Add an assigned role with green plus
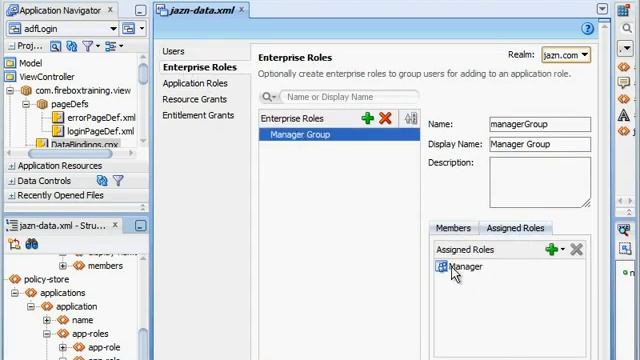640x360 pixels. tap(551, 249)
